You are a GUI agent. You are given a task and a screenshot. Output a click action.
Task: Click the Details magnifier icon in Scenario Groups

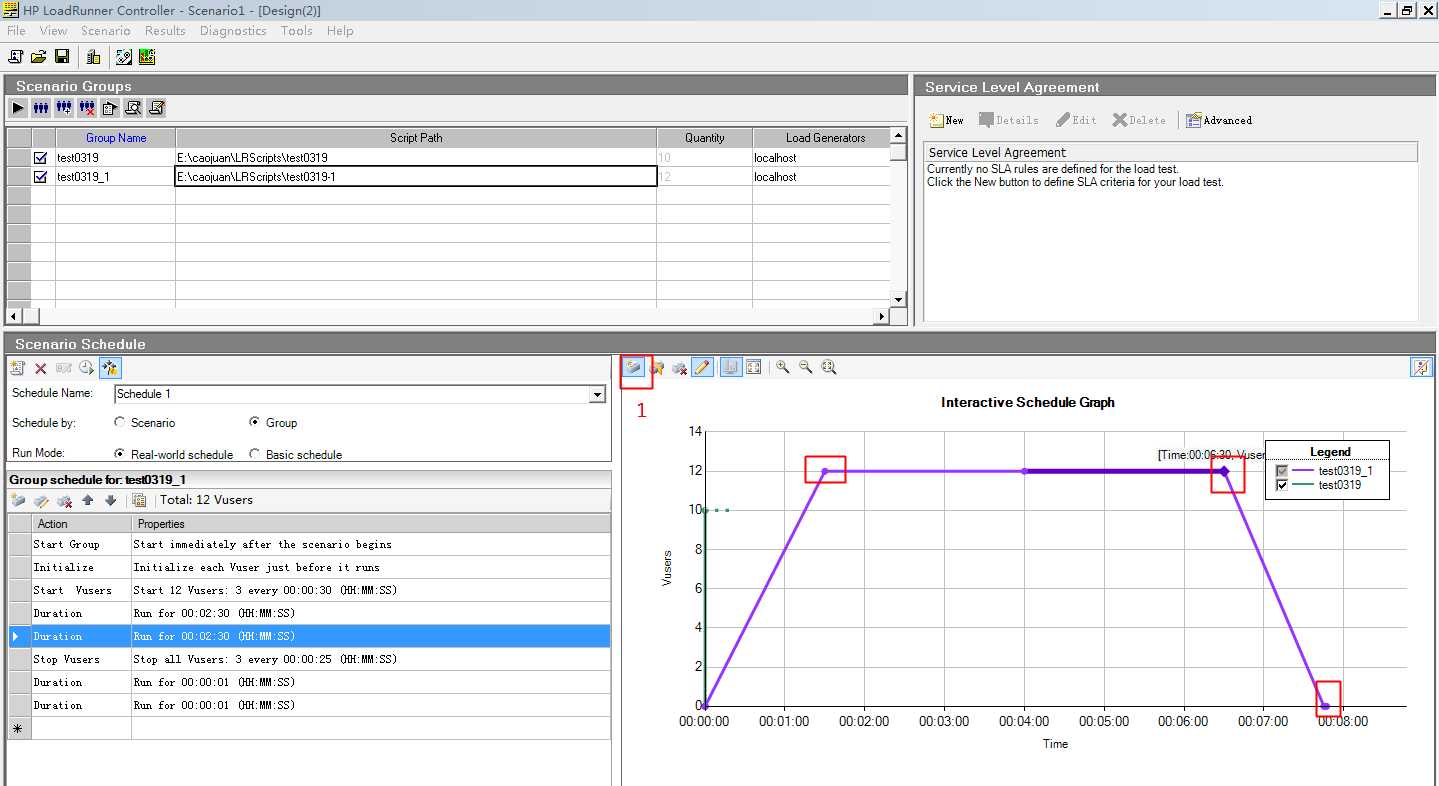coord(133,108)
